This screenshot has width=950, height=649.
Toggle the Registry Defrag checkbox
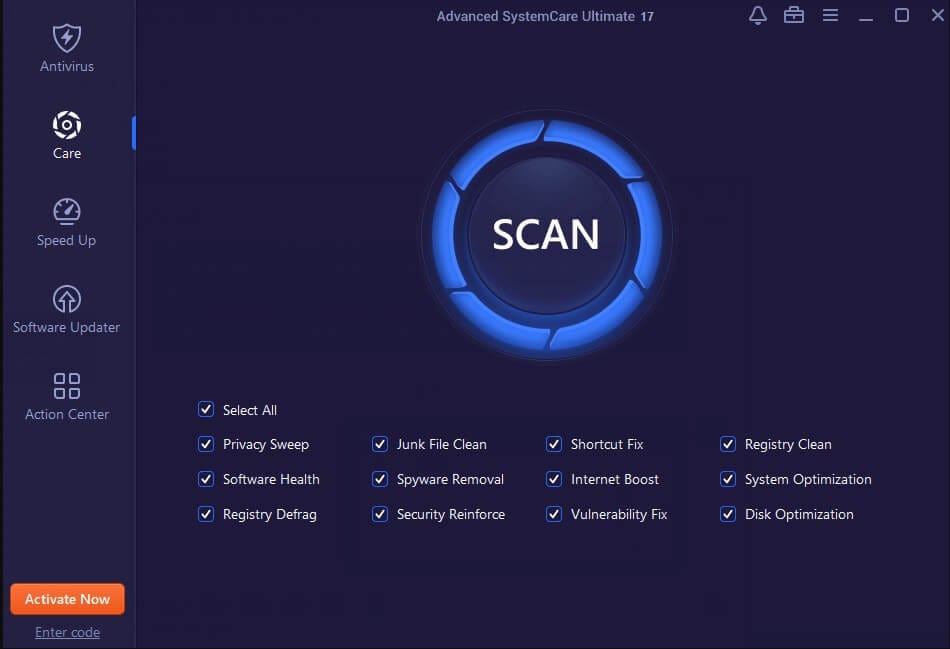pos(206,514)
